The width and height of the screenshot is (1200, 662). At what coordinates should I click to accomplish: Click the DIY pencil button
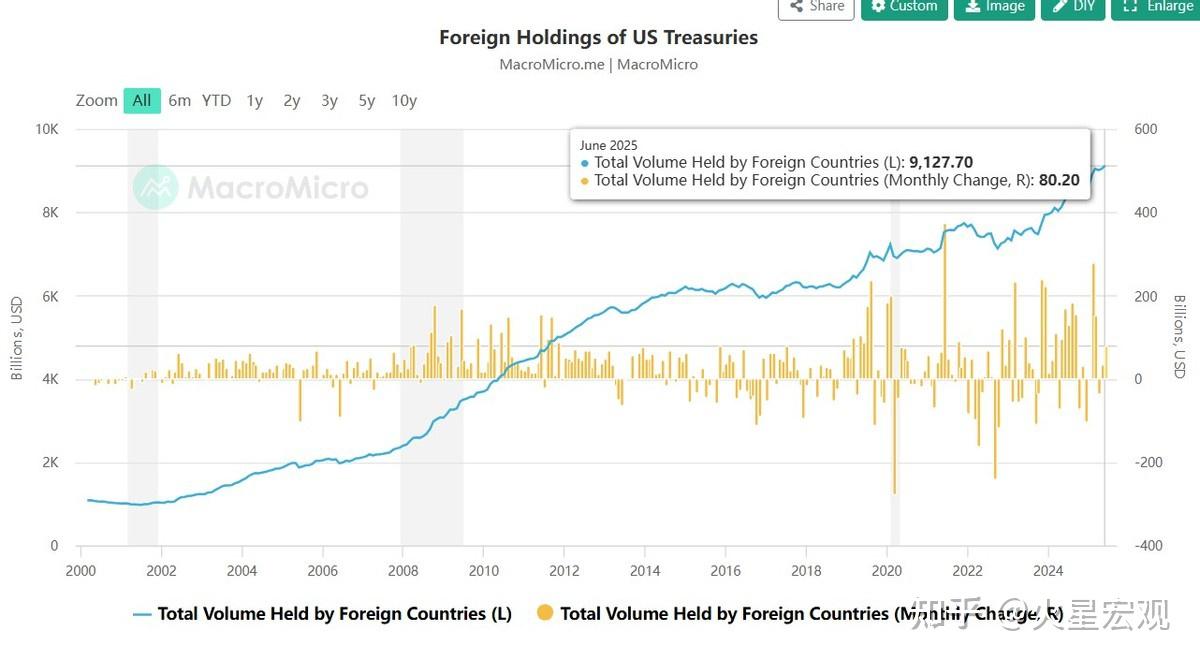[x=1073, y=7]
